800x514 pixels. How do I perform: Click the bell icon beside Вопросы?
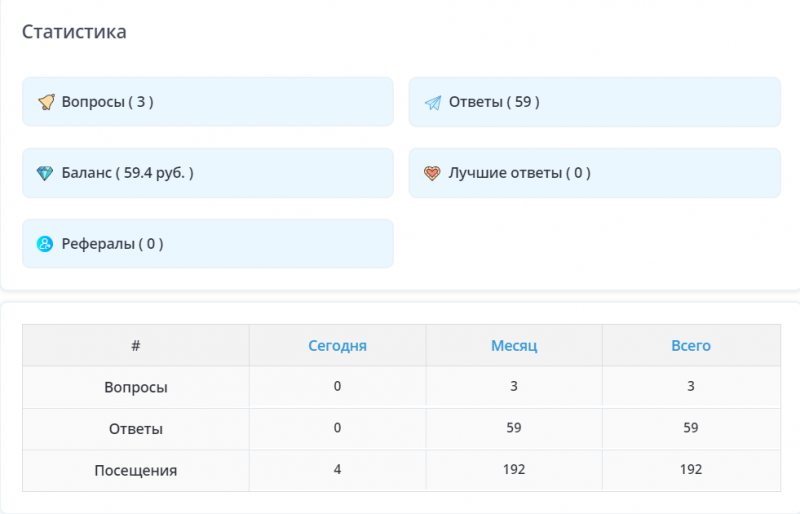pos(46,102)
